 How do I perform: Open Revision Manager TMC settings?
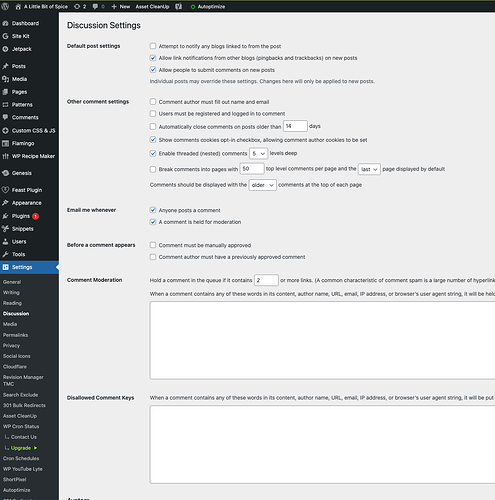[23, 380]
